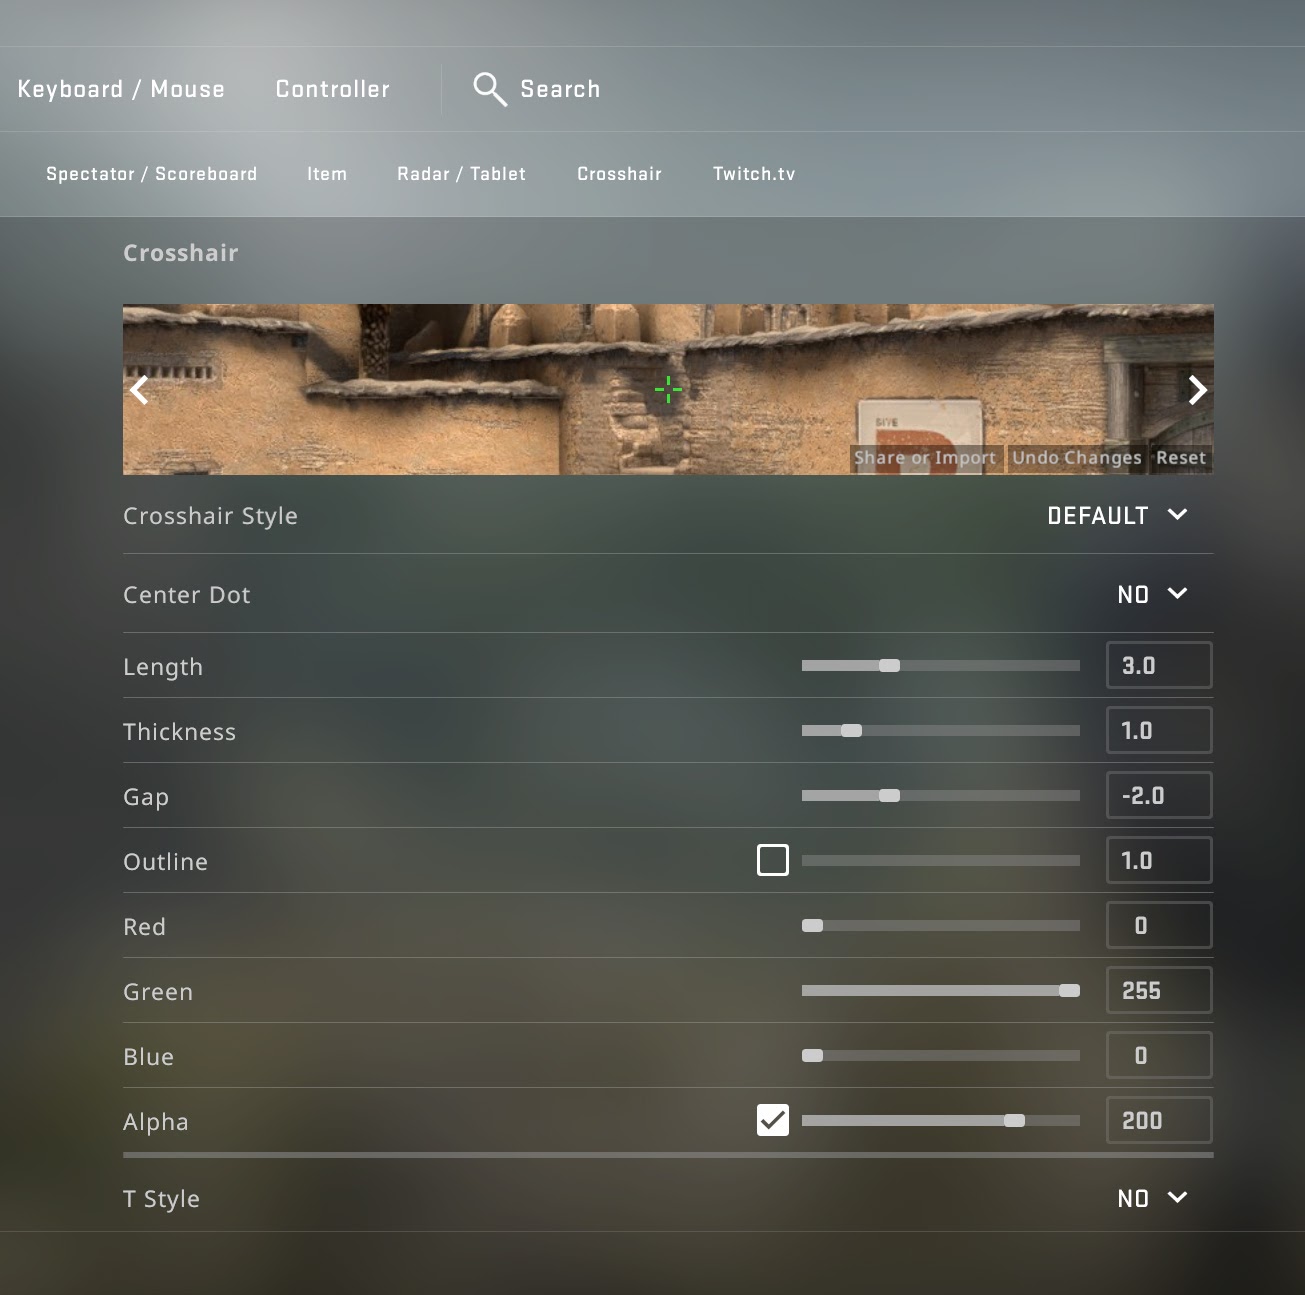Click the Search label in the settings header
This screenshot has width=1305, height=1295.
560,89
